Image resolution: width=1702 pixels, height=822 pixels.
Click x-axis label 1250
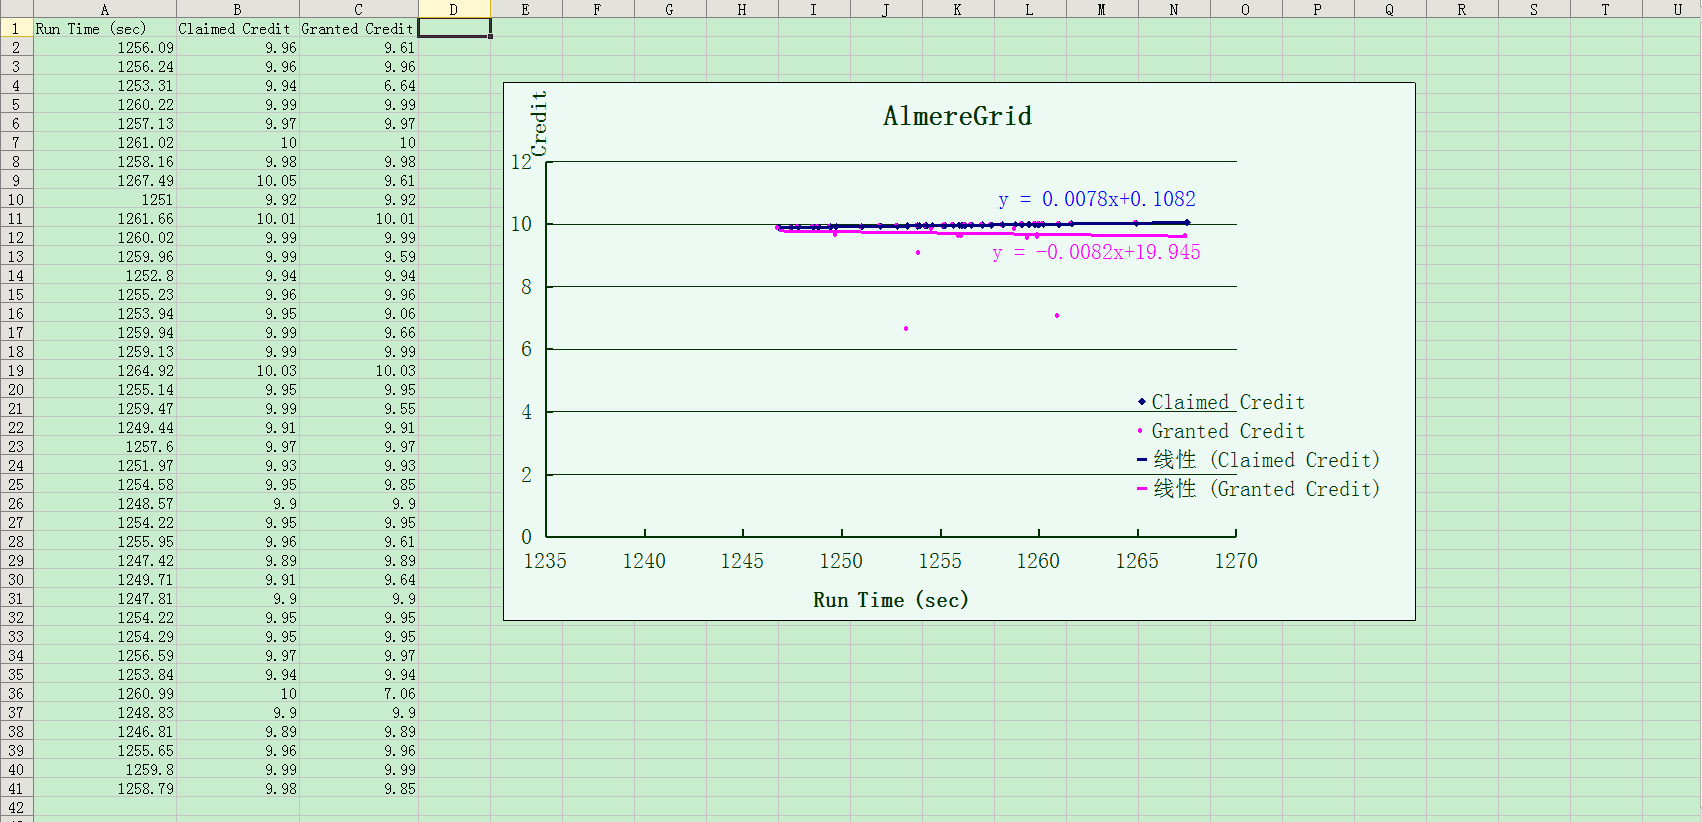(841, 561)
